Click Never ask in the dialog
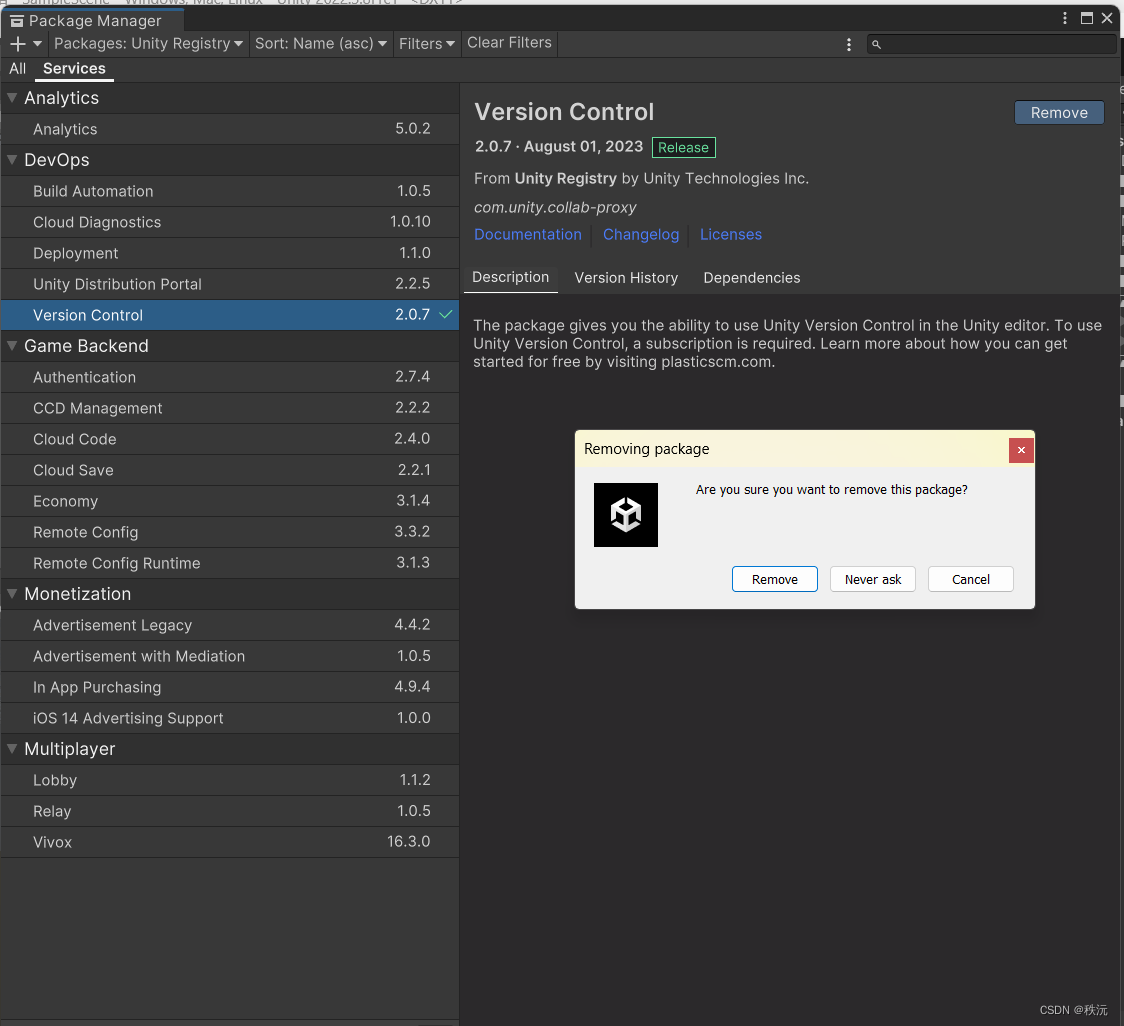The image size is (1124, 1026). [872, 578]
